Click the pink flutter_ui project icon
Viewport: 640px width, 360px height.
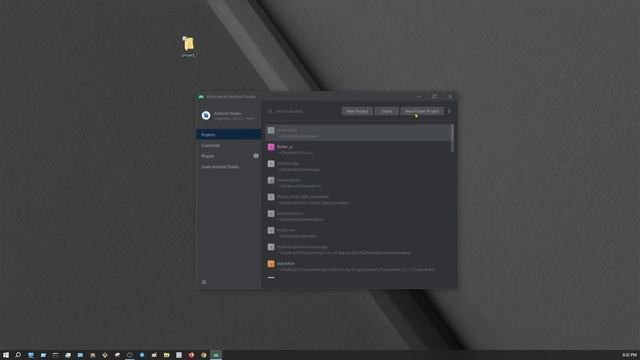271,147
